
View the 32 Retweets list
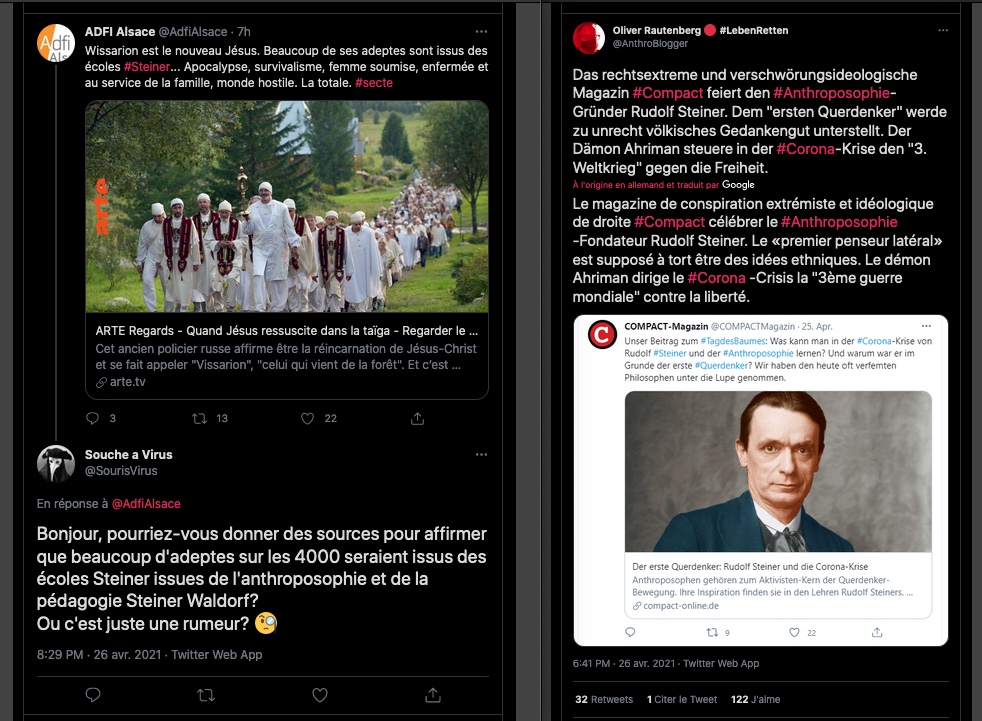click(604, 700)
